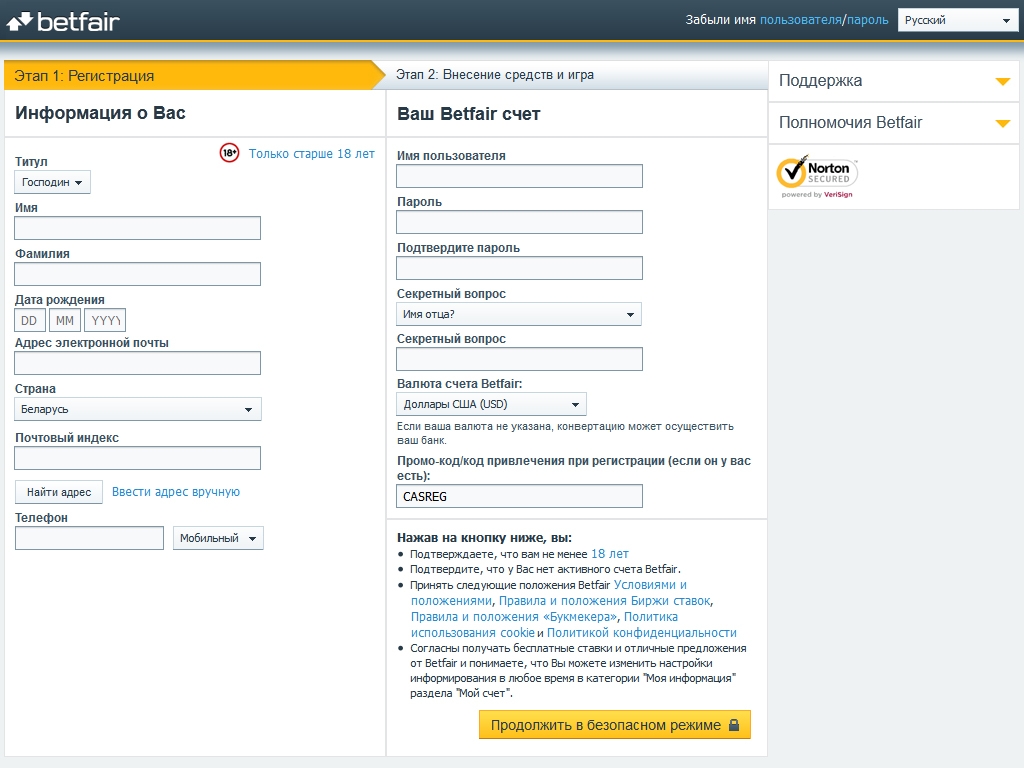Open the Политикой конфиденциальности link
1024x768 pixels.
pyautogui.click(x=641, y=633)
